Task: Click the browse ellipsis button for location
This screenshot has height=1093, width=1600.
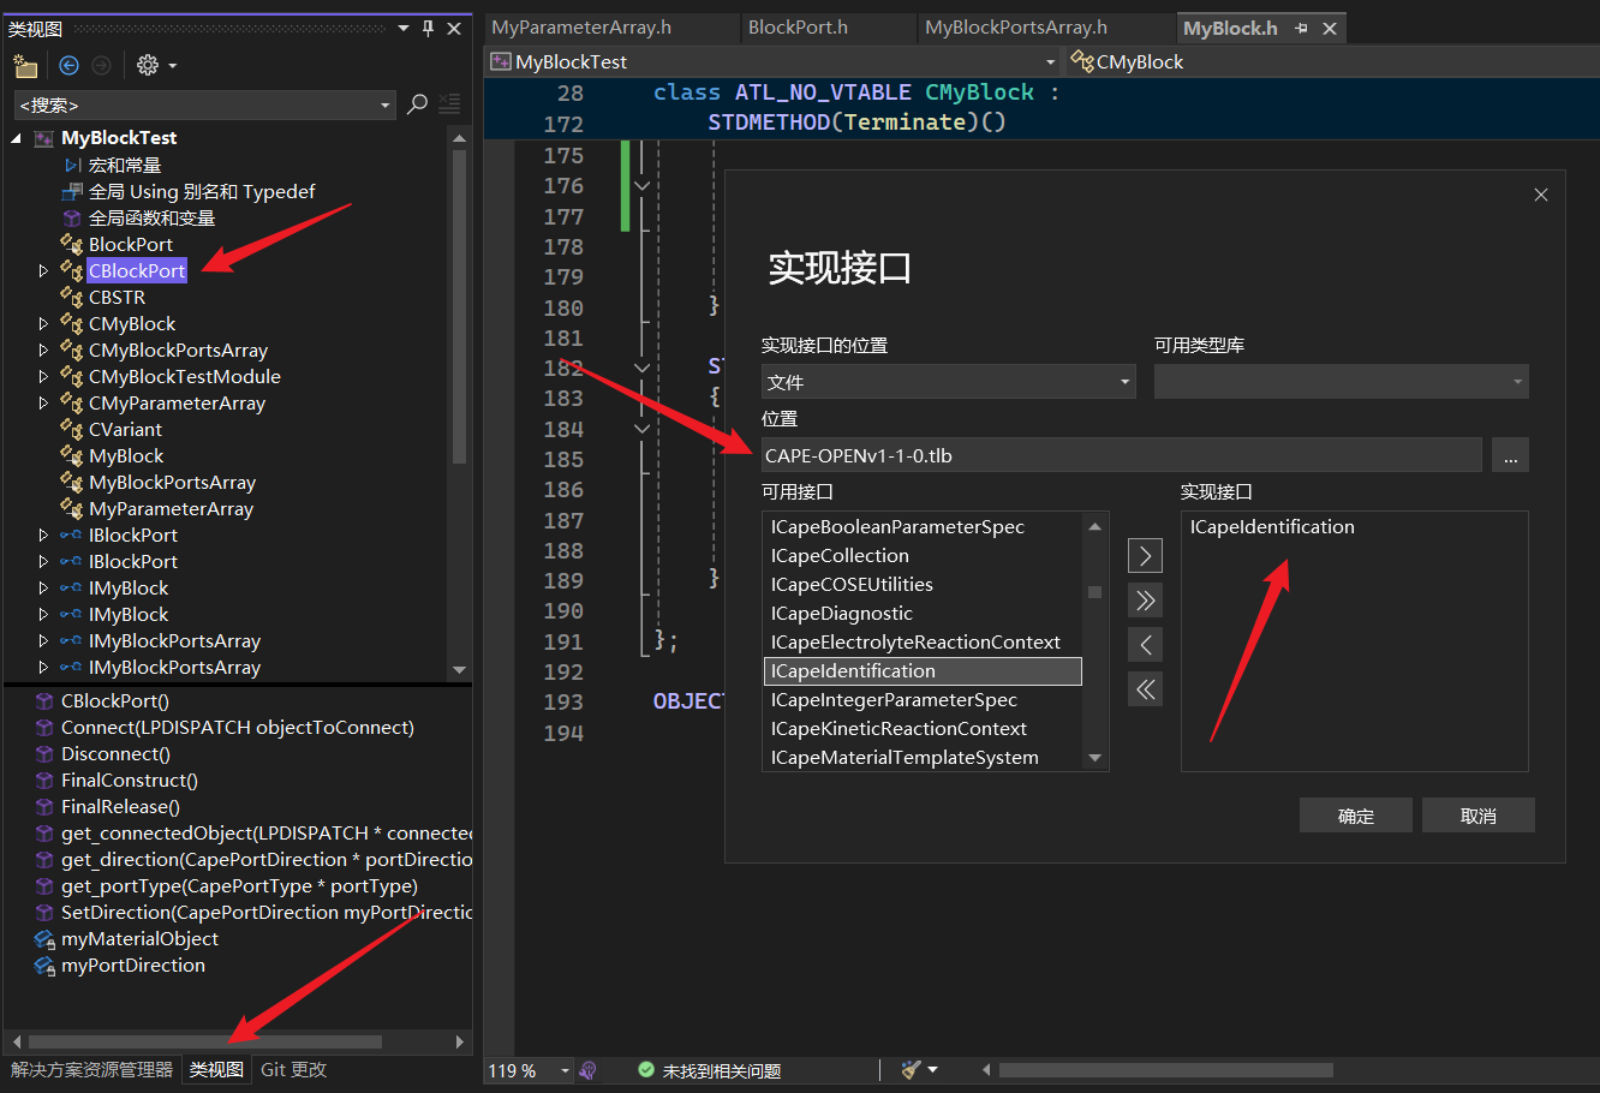Action: [x=1510, y=456]
